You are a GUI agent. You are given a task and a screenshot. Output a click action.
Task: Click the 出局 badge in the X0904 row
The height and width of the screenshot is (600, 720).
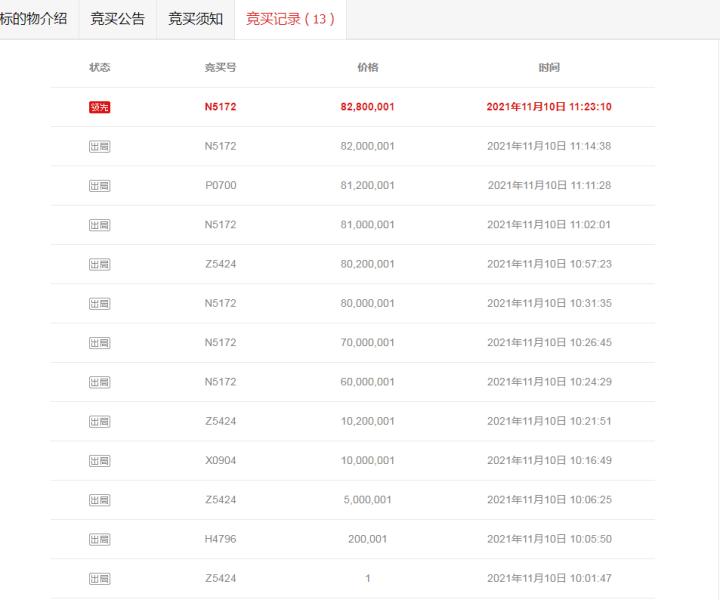[x=100, y=461]
